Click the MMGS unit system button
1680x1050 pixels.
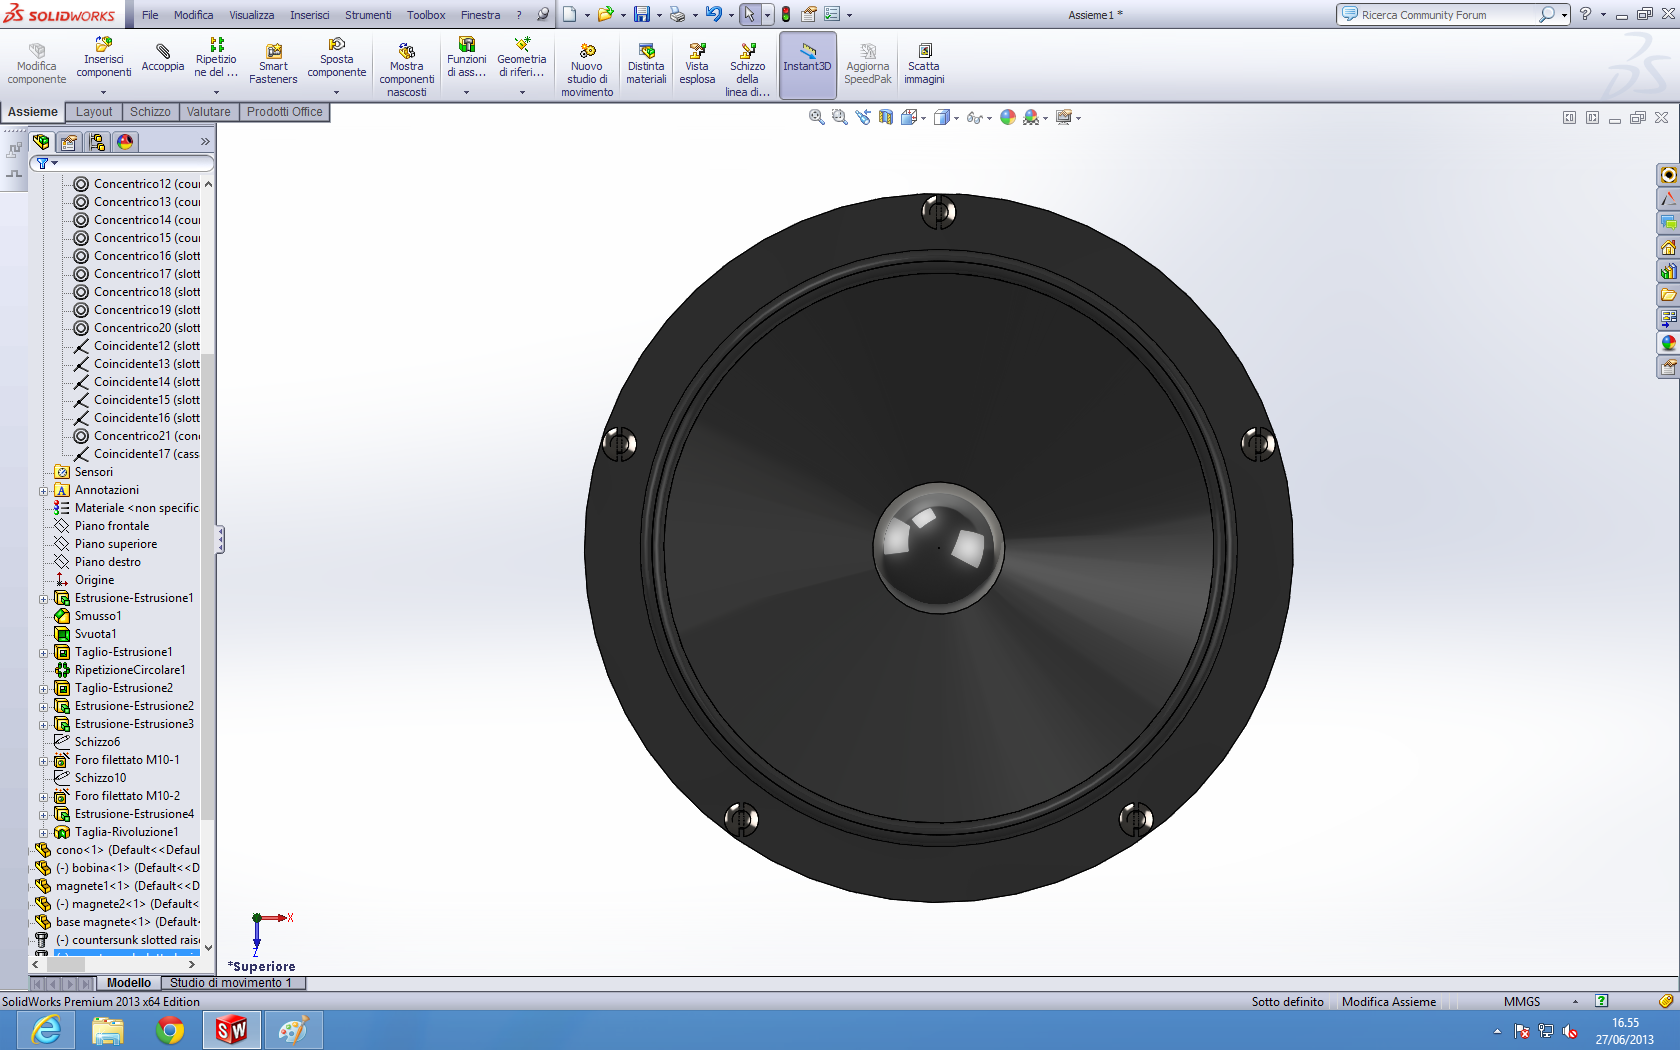1522,1002
